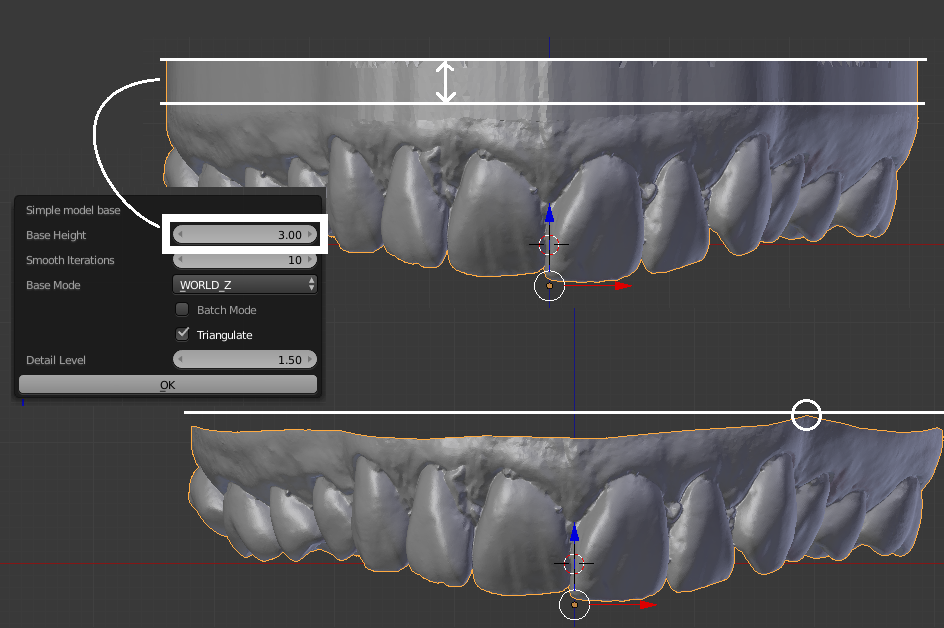This screenshot has width=944, height=628.
Task: Click the blue Z-axis arrow of upper gizmo
Action: tap(549, 213)
